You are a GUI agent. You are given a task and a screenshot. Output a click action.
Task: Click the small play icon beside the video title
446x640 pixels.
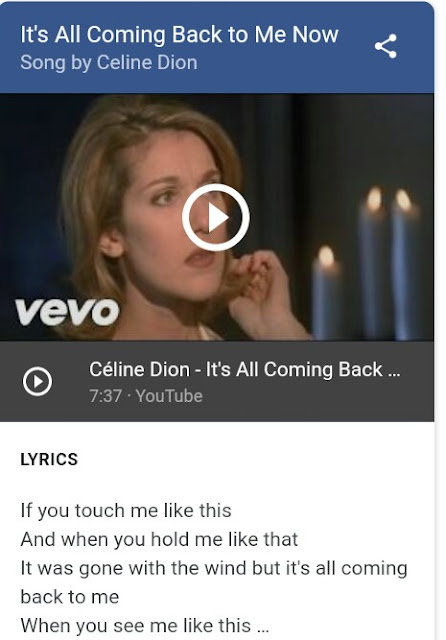click(37, 382)
